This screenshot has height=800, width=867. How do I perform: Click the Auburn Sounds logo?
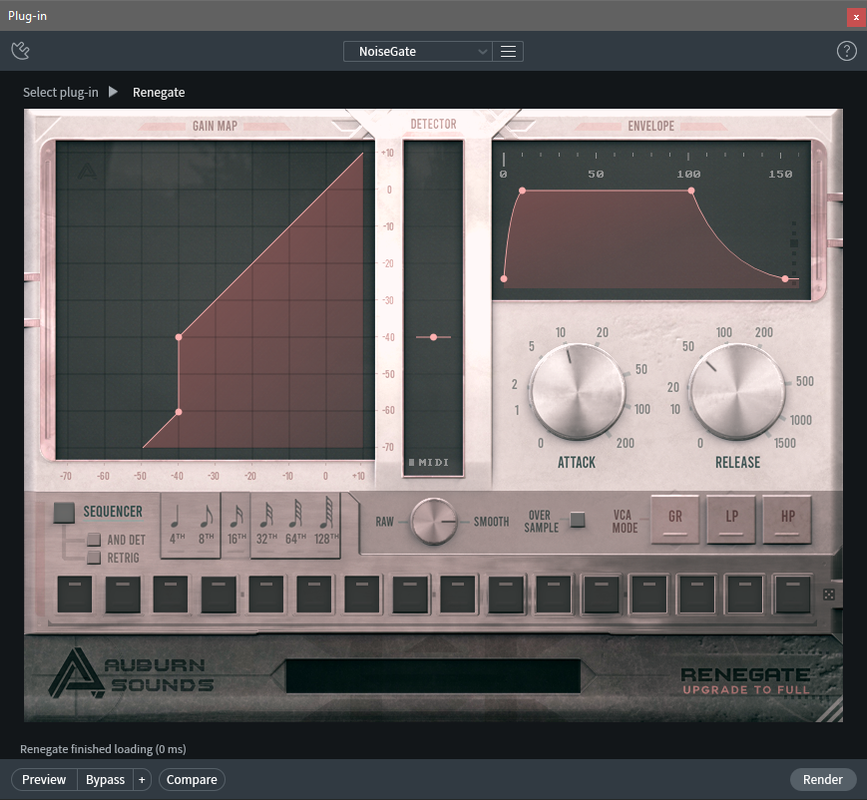tap(132, 673)
